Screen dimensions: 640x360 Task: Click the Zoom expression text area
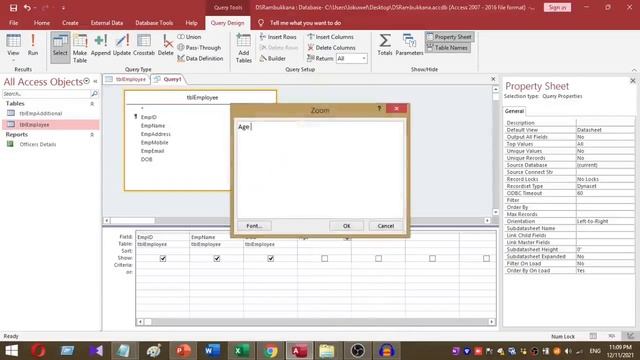pos(320,169)
